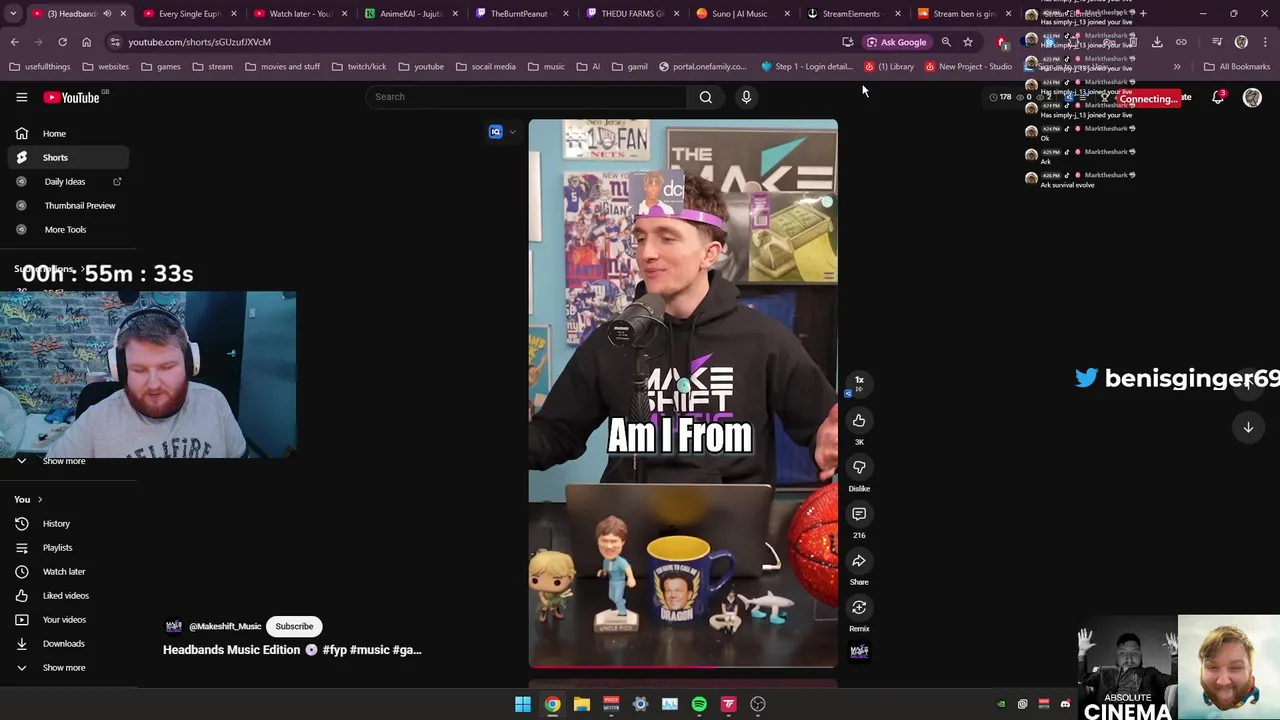This screenshot has width=1280, height=720.
Task: Click the address bar URL
Action: (x=199, y=42)
